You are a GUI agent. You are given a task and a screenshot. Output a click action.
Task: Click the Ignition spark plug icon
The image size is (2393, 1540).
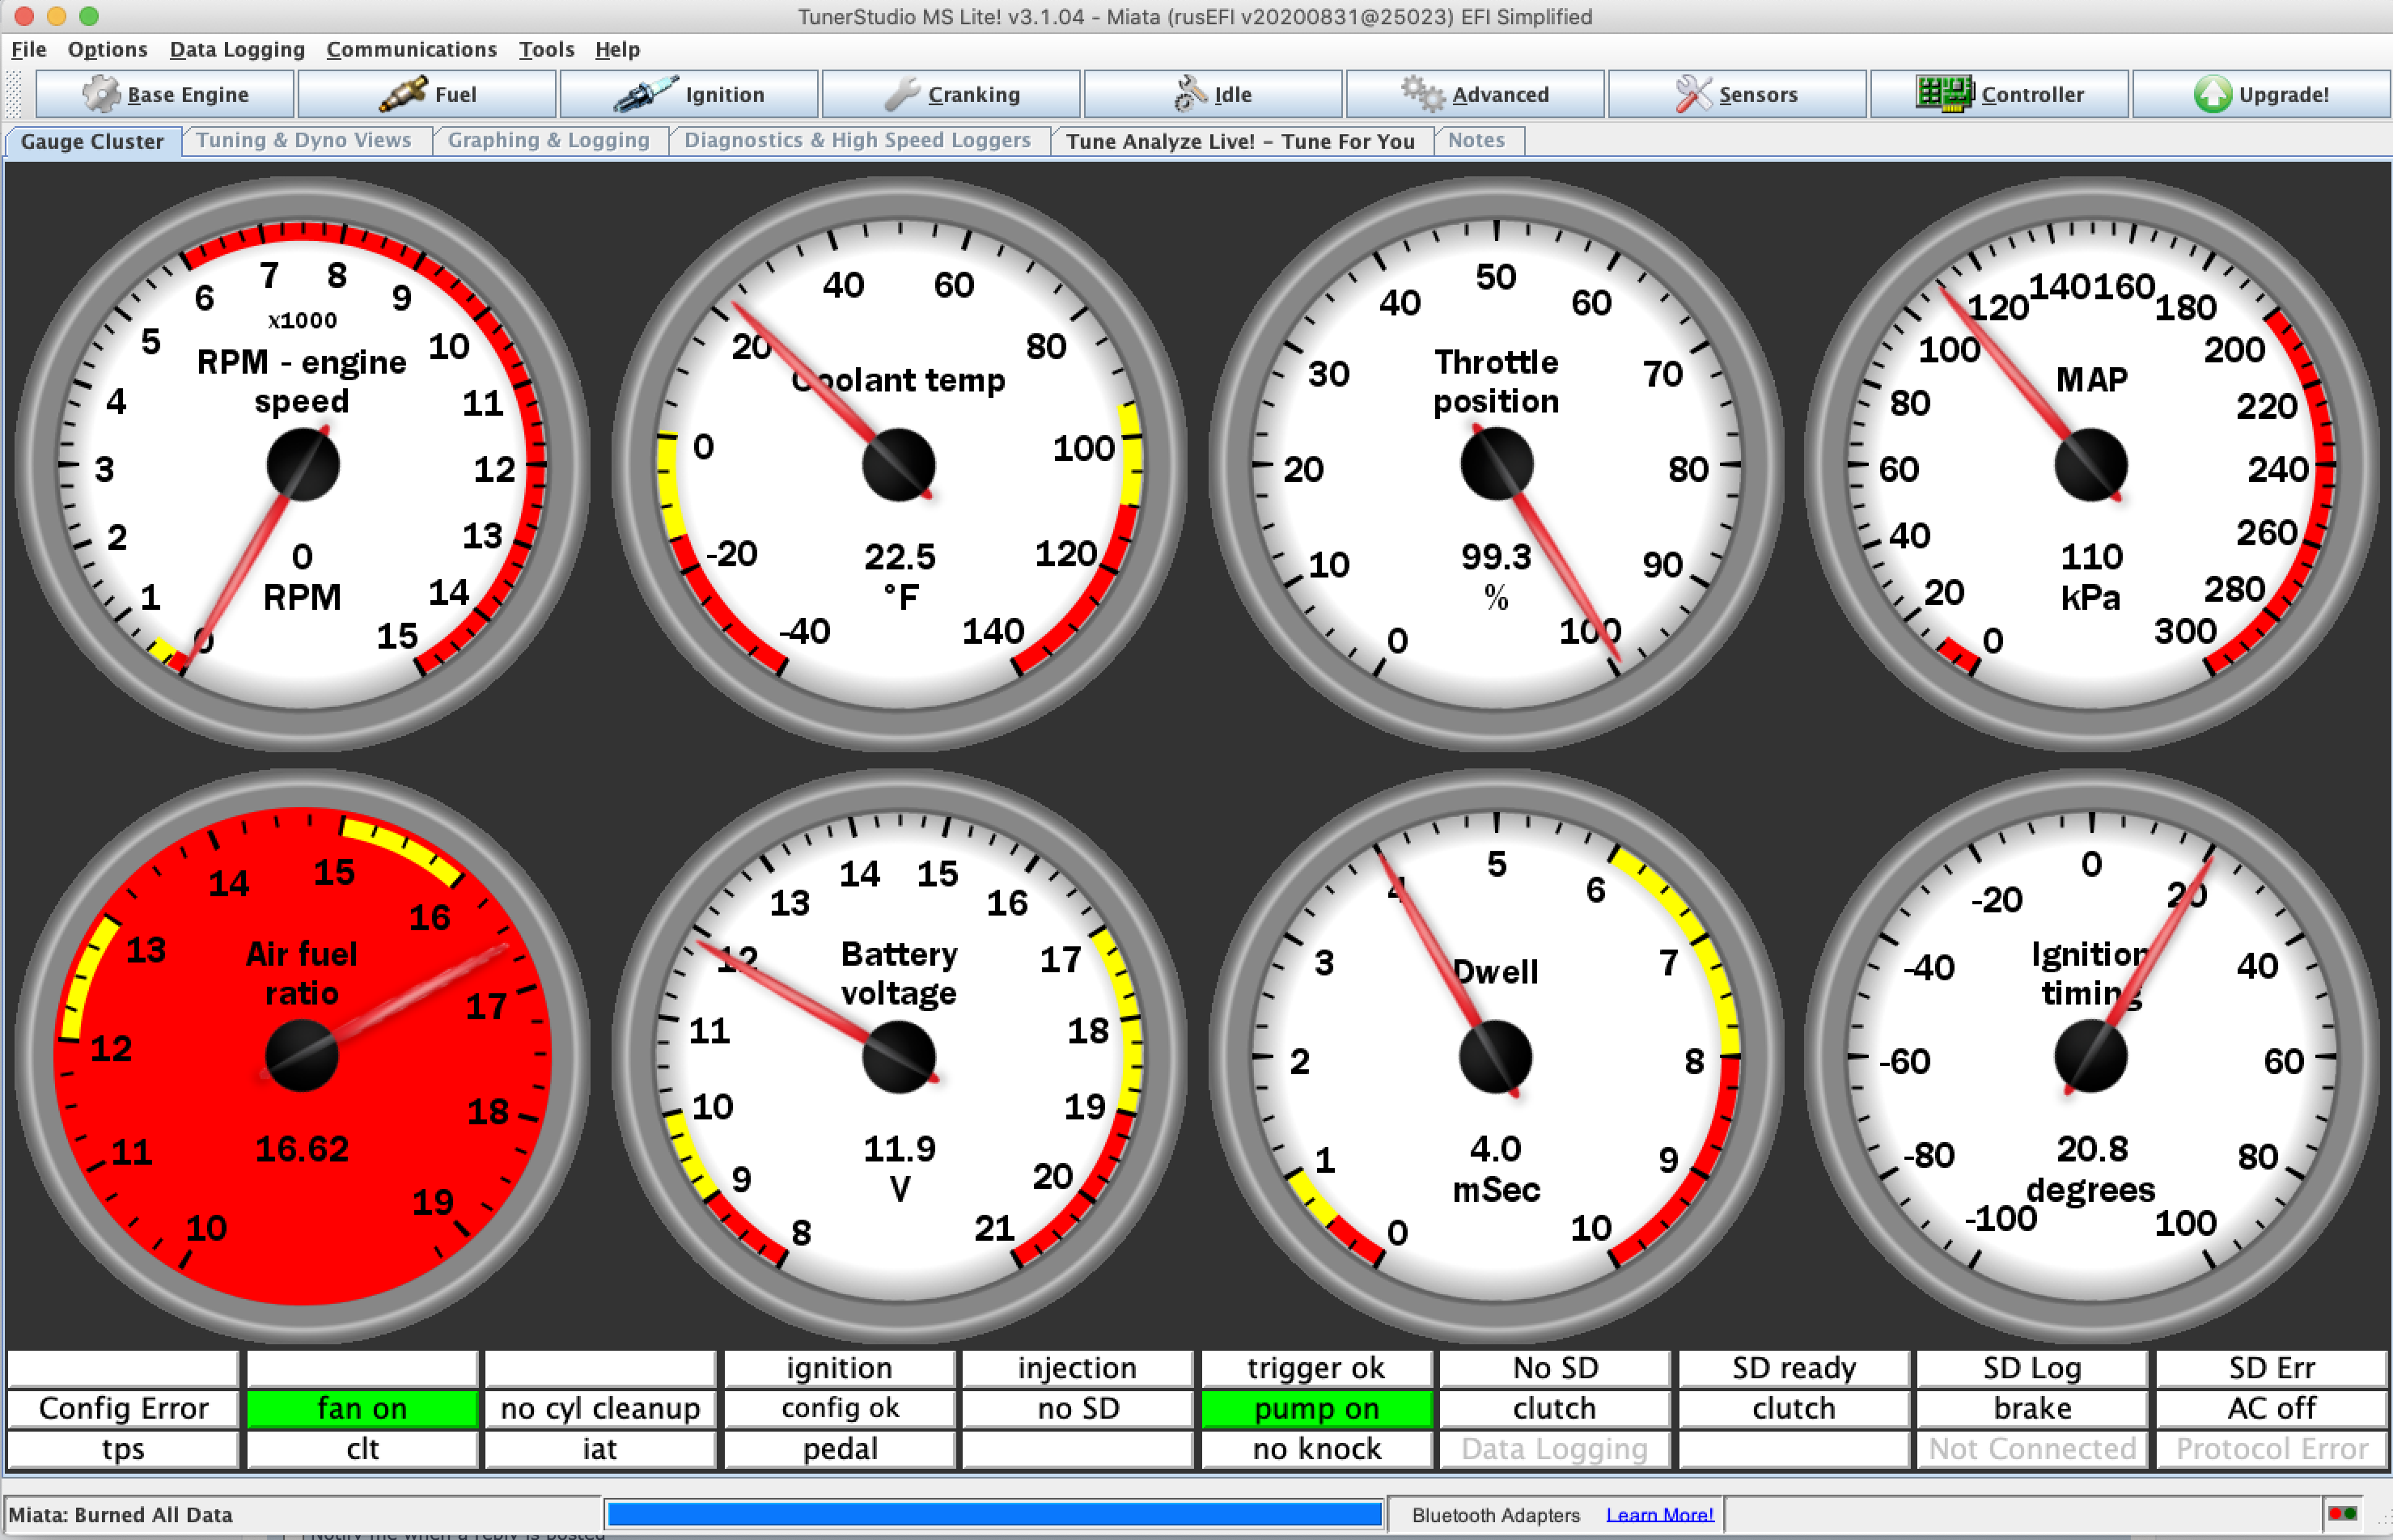pos(645,94)
